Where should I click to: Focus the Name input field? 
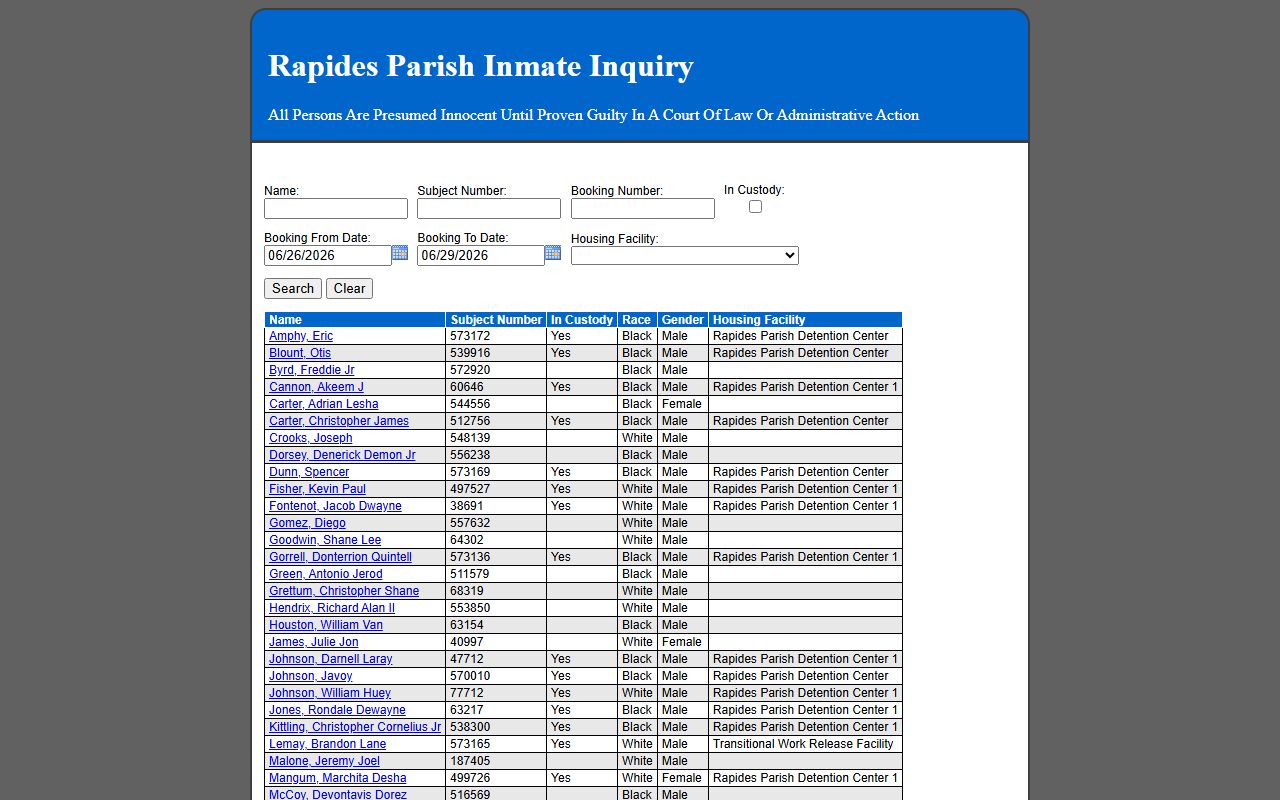pos(336,208)
